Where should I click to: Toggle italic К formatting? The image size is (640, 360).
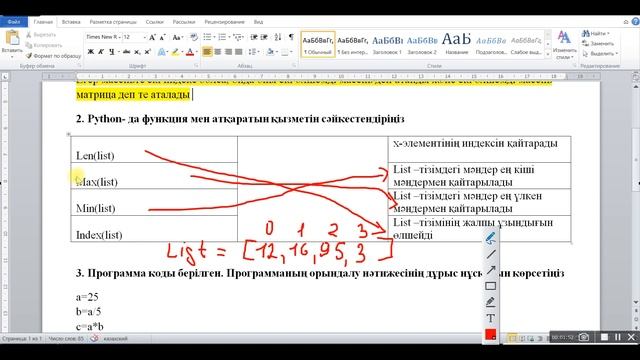tap(101, 52)
